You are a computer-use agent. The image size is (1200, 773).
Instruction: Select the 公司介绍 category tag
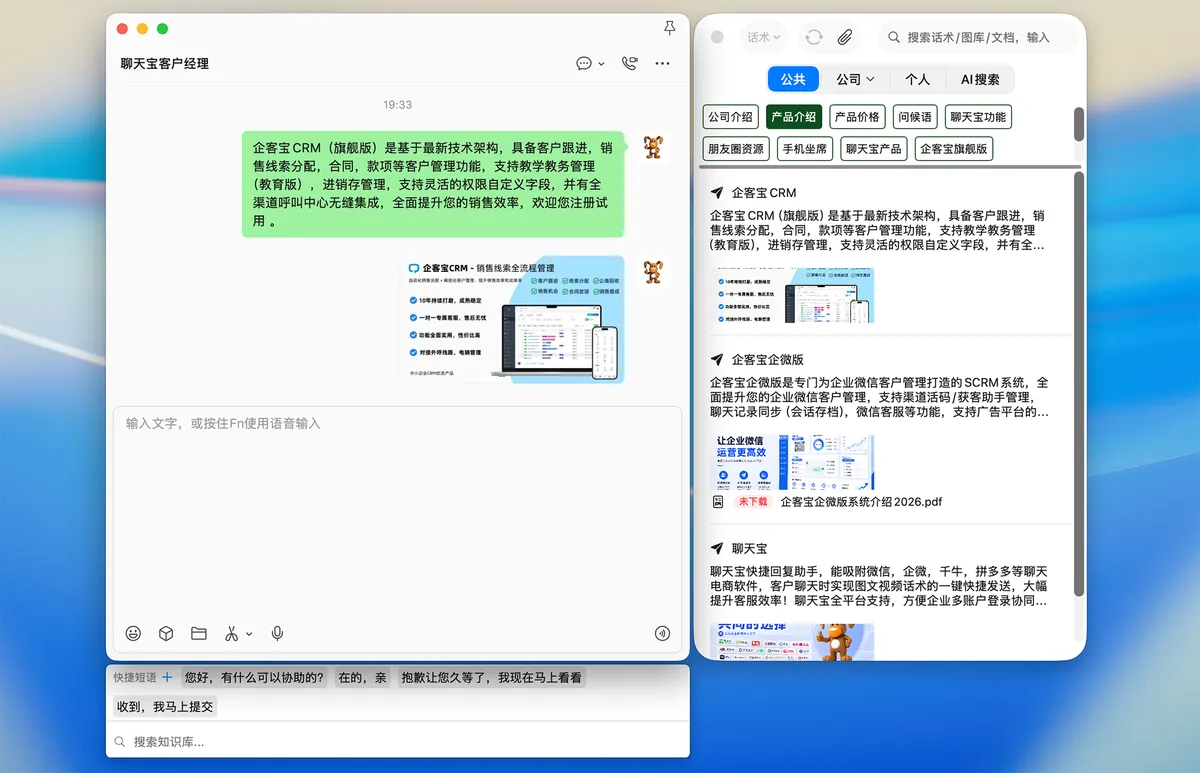tap(731, 117)
